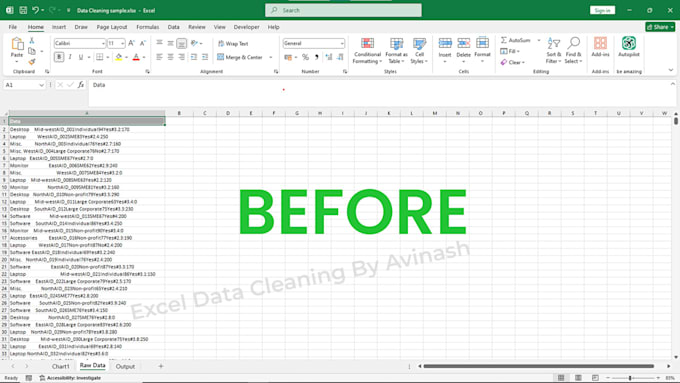The width and height of the screenshot is (680, 383).
Task: Switch to the Insert ribbon tab
Action: [59, 27]
